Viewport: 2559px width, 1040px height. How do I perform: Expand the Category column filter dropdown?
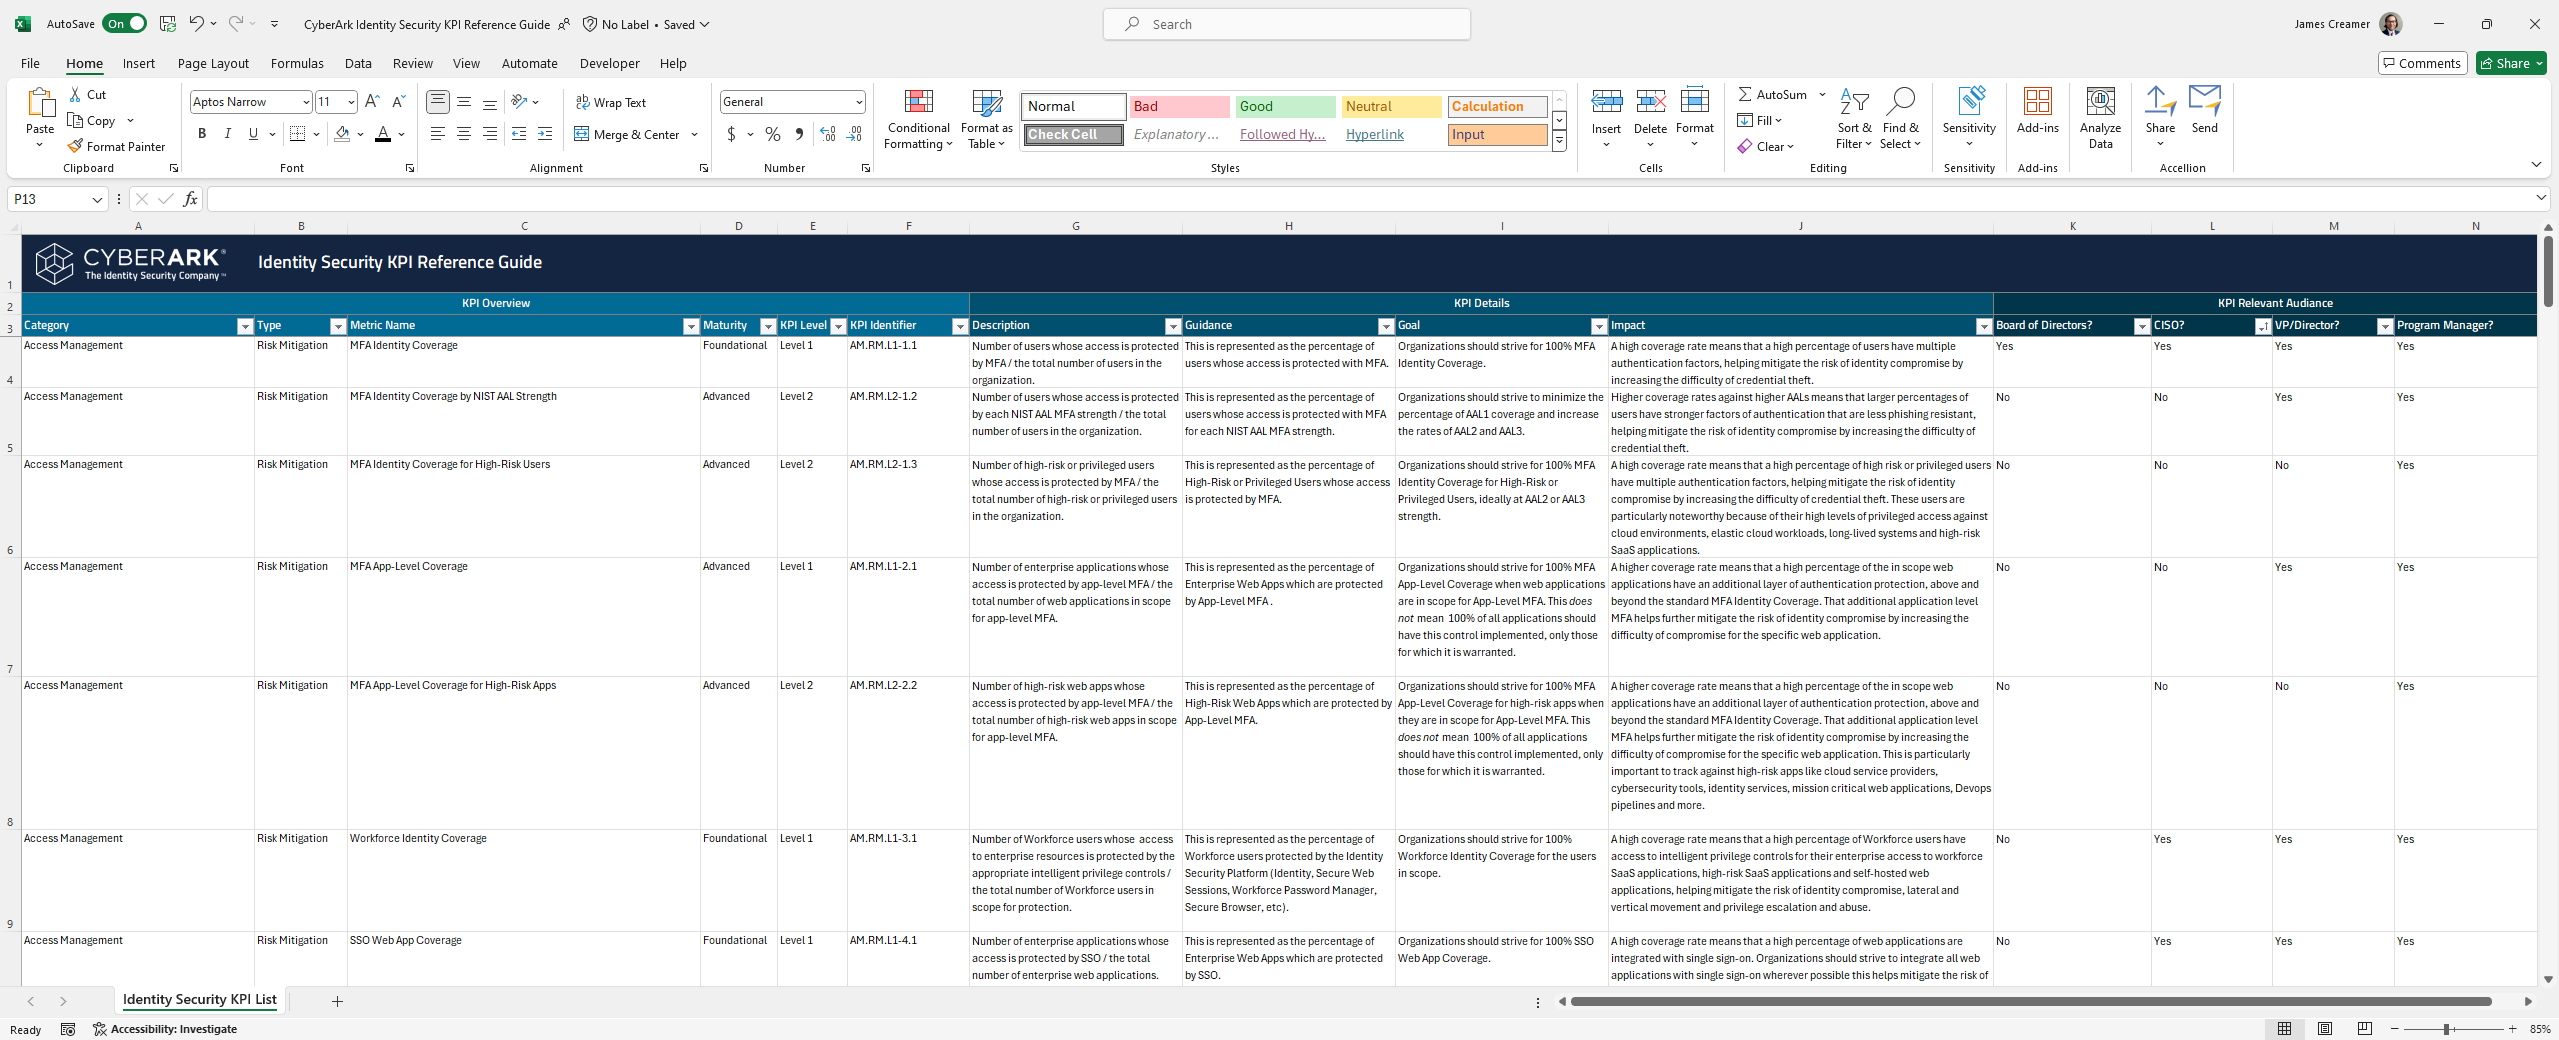point(245,326)
